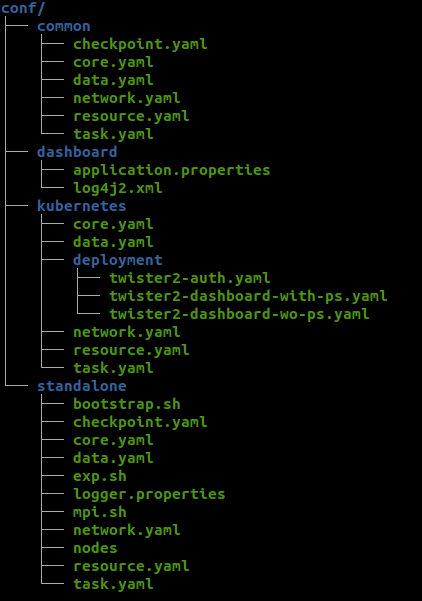Click the exp.sh script
Viewport: 422px width, 601px height.
[x=100, y=476]
